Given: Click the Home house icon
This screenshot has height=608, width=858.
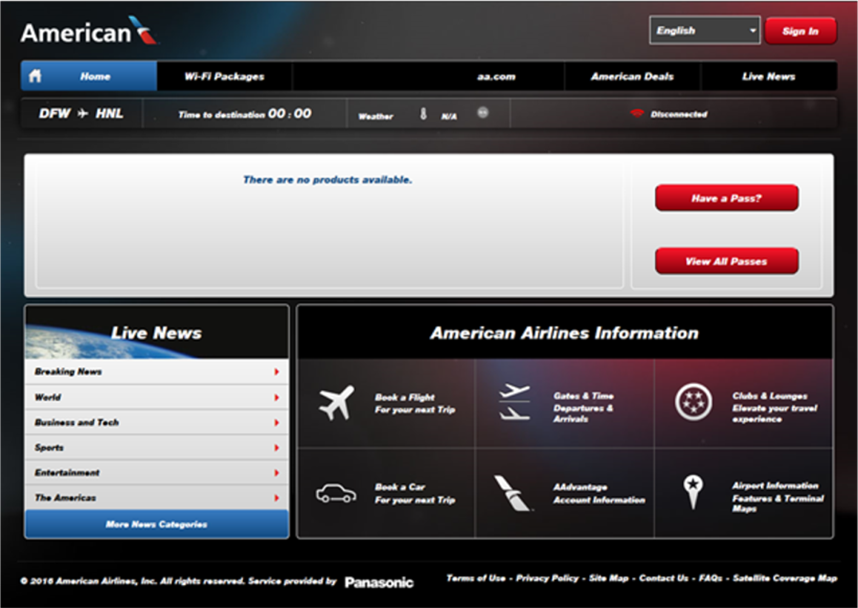Looking at the screenshot, I should point(36,76).
